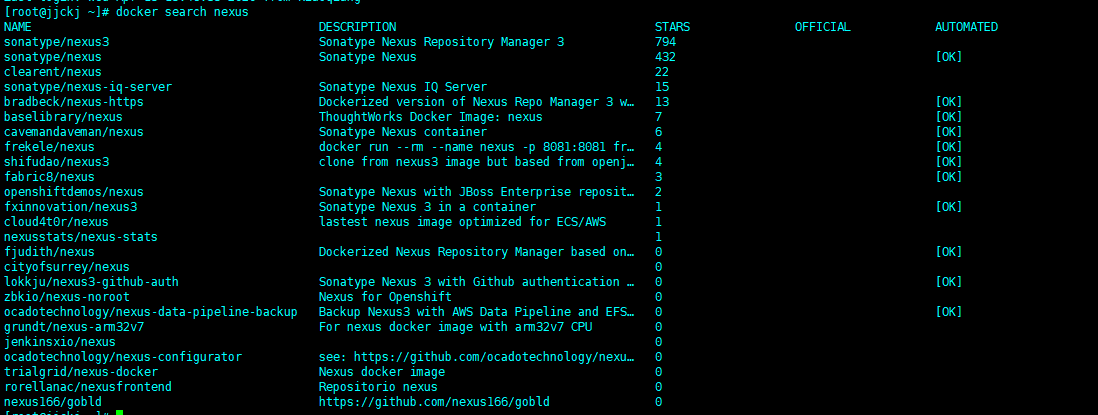Open the github.com/nexus166/gobld URL

tap(434, 402)
